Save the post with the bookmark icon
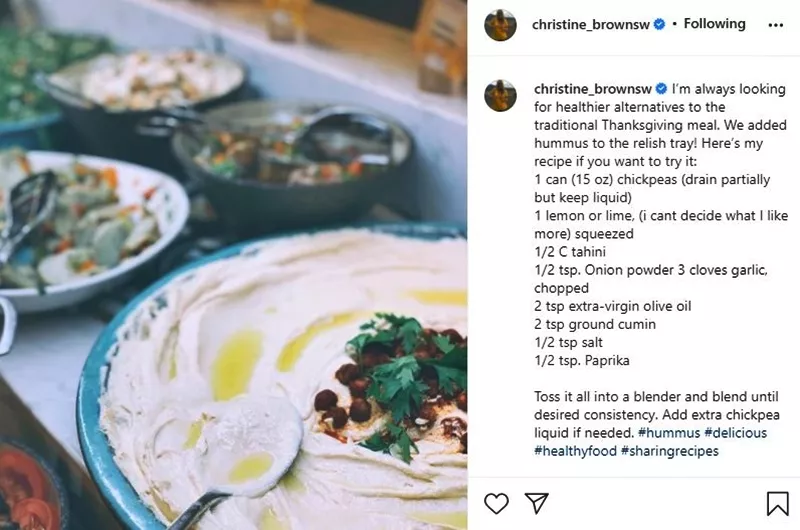 pos(777,503)
